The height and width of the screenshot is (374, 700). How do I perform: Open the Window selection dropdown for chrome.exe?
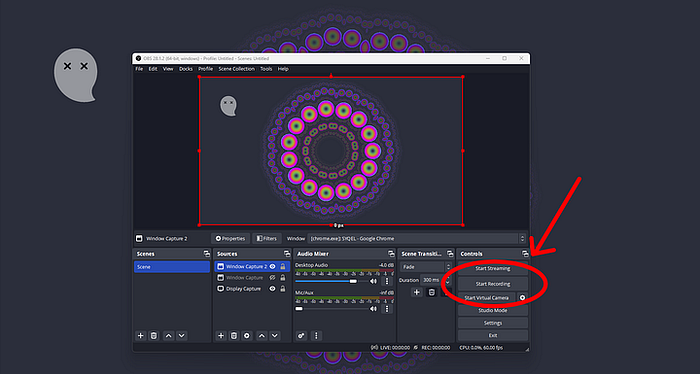[x=417, y=238]
